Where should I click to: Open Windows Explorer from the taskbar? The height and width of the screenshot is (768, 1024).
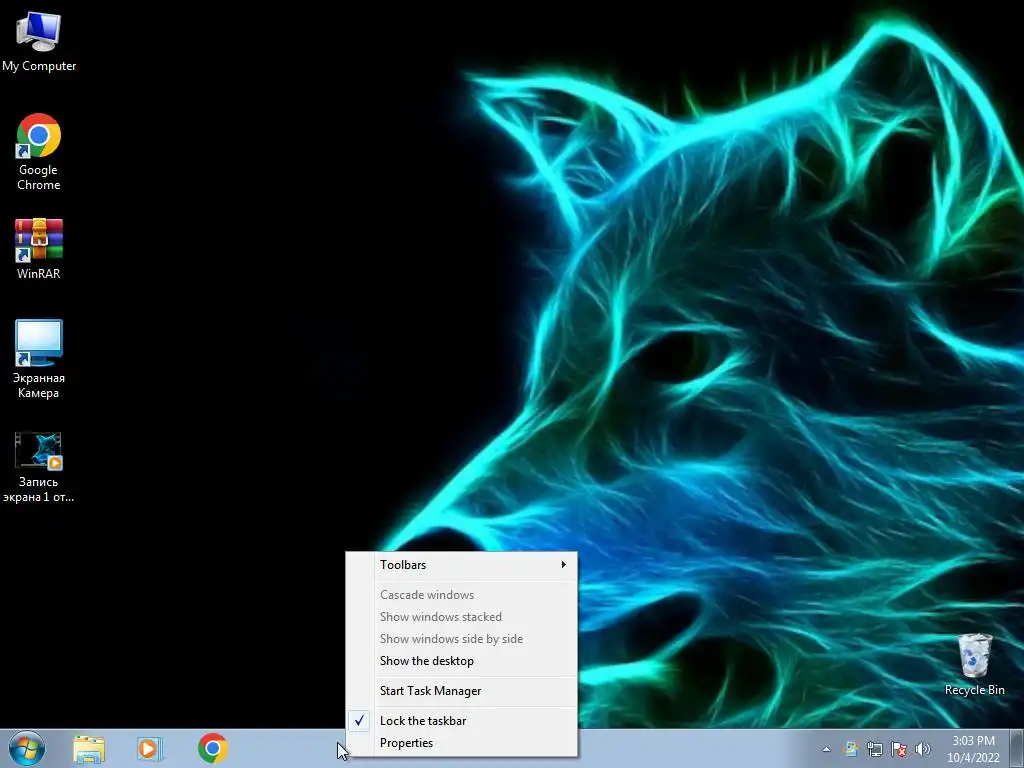89,749
